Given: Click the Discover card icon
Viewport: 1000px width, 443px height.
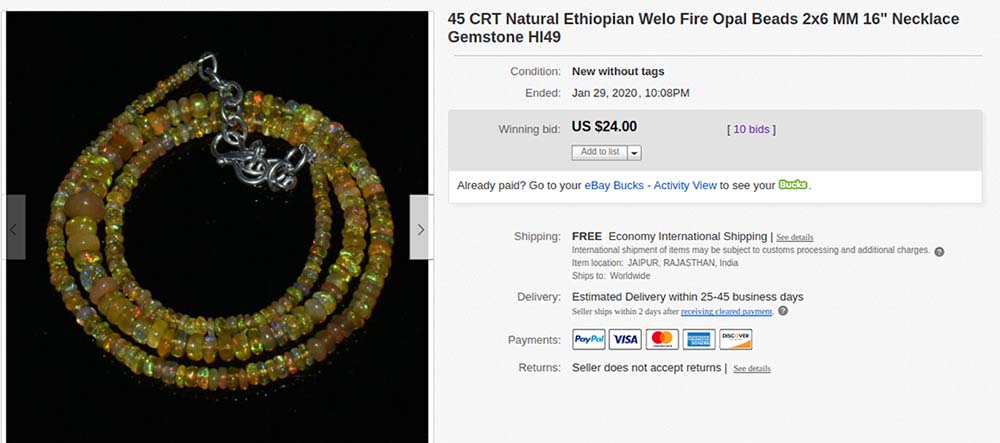Looking at the screenshot, I should pos(736,340).
